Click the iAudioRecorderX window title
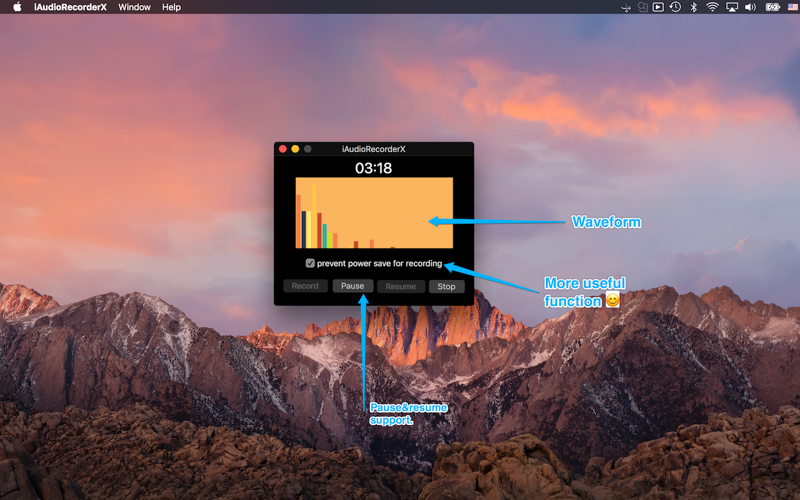 point(373,149)
